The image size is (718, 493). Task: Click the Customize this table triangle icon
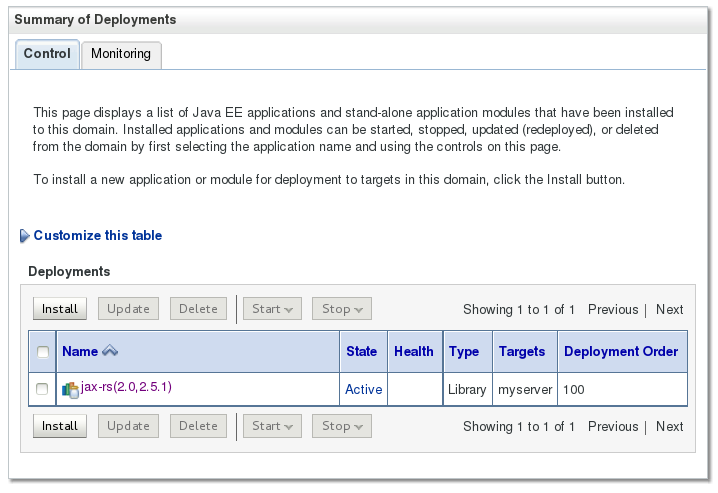click(x=25, y=236)
